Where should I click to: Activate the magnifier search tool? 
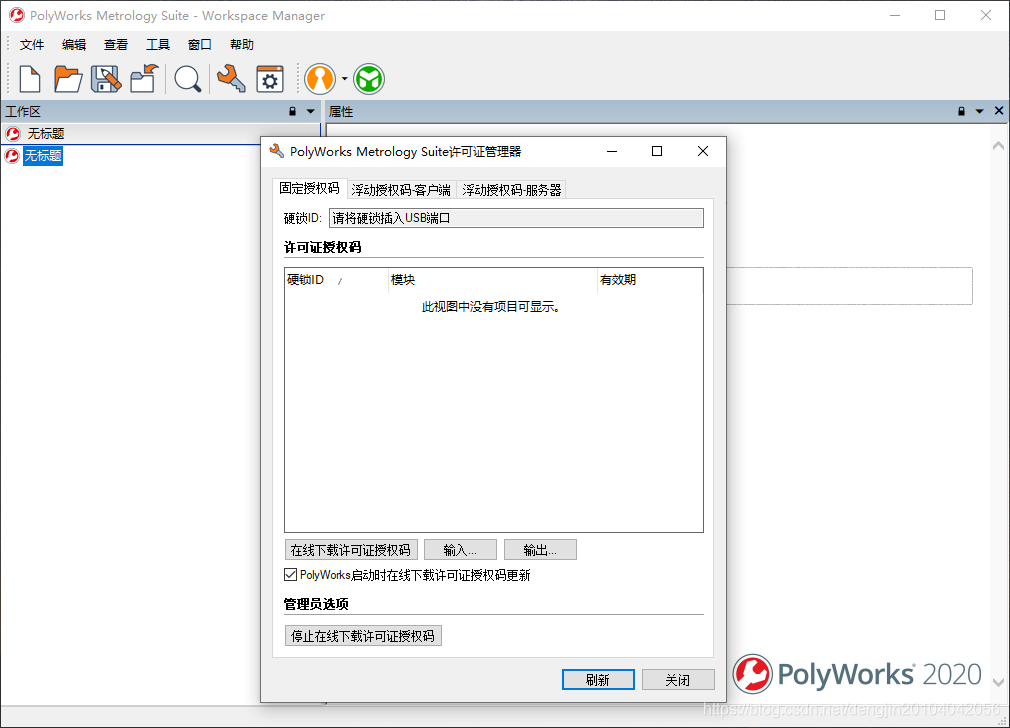pyautogui.click(x=187, y=78)
